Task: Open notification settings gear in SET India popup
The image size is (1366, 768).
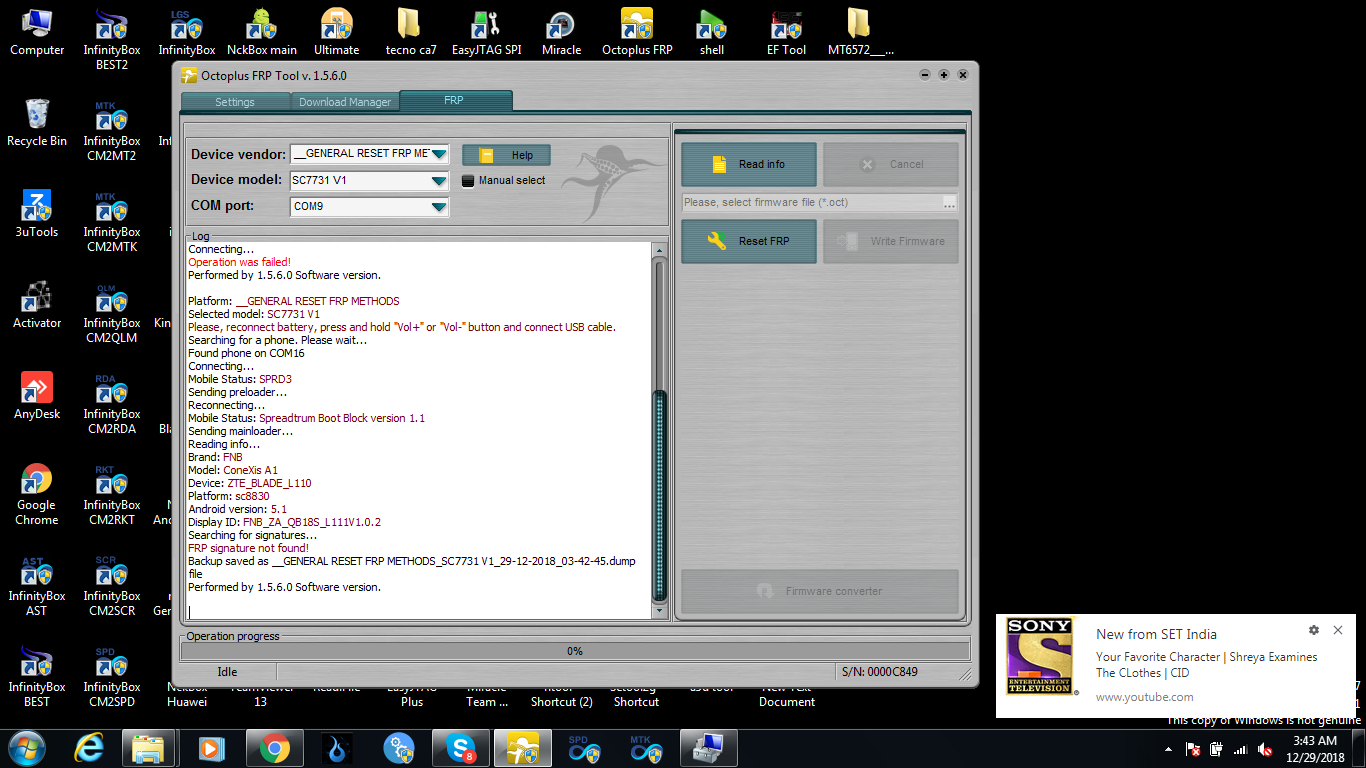Action: click(x=1314, y=630)
